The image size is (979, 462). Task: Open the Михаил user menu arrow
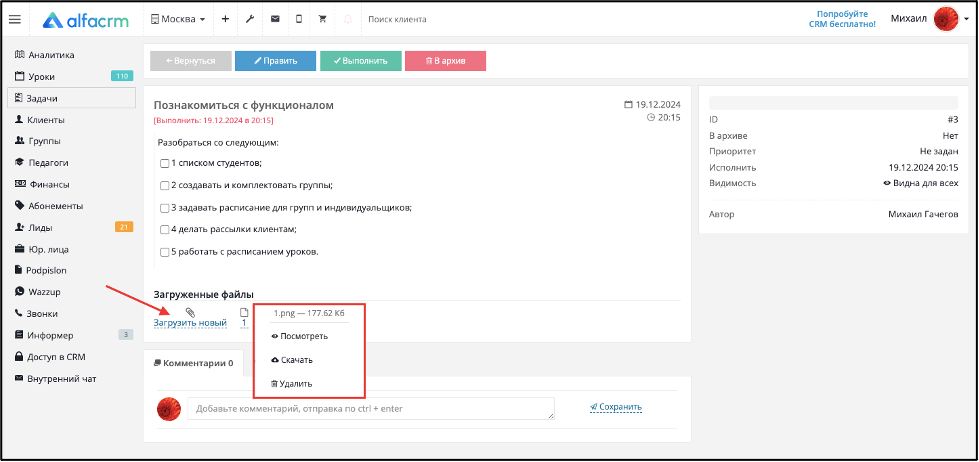tap(967, 19)
